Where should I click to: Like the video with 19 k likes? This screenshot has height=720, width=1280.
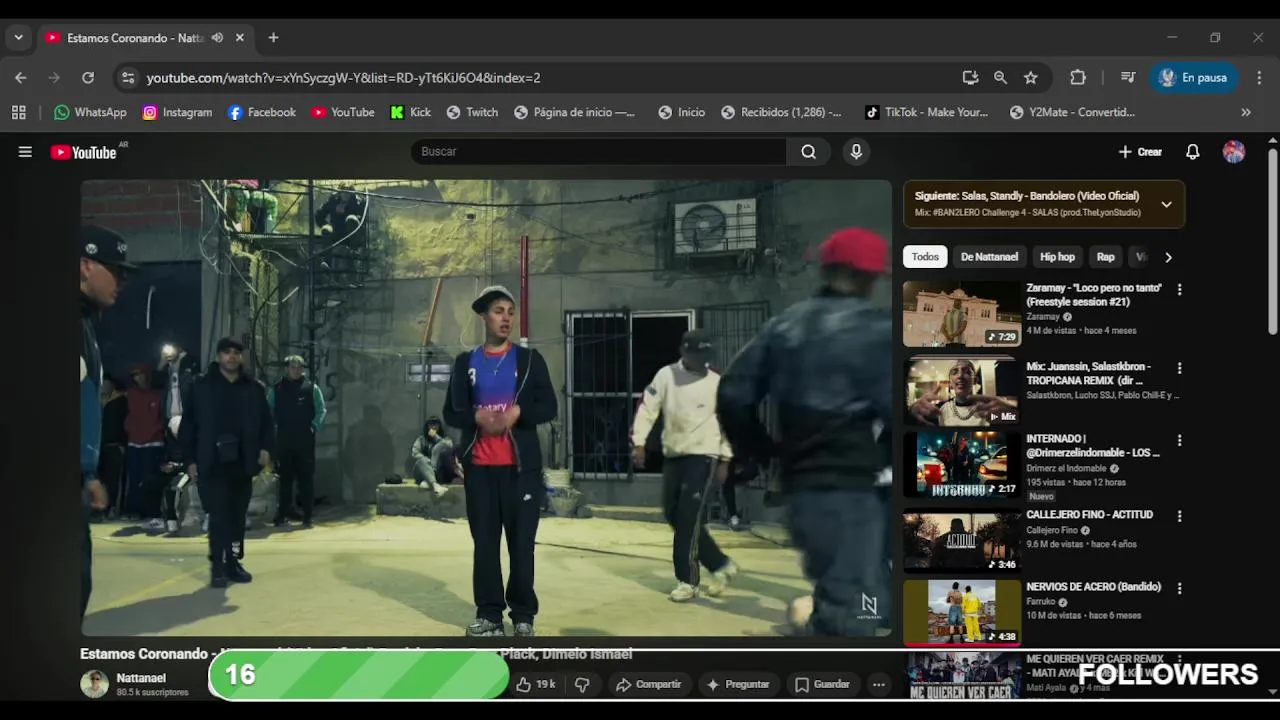tap(535, 685)
